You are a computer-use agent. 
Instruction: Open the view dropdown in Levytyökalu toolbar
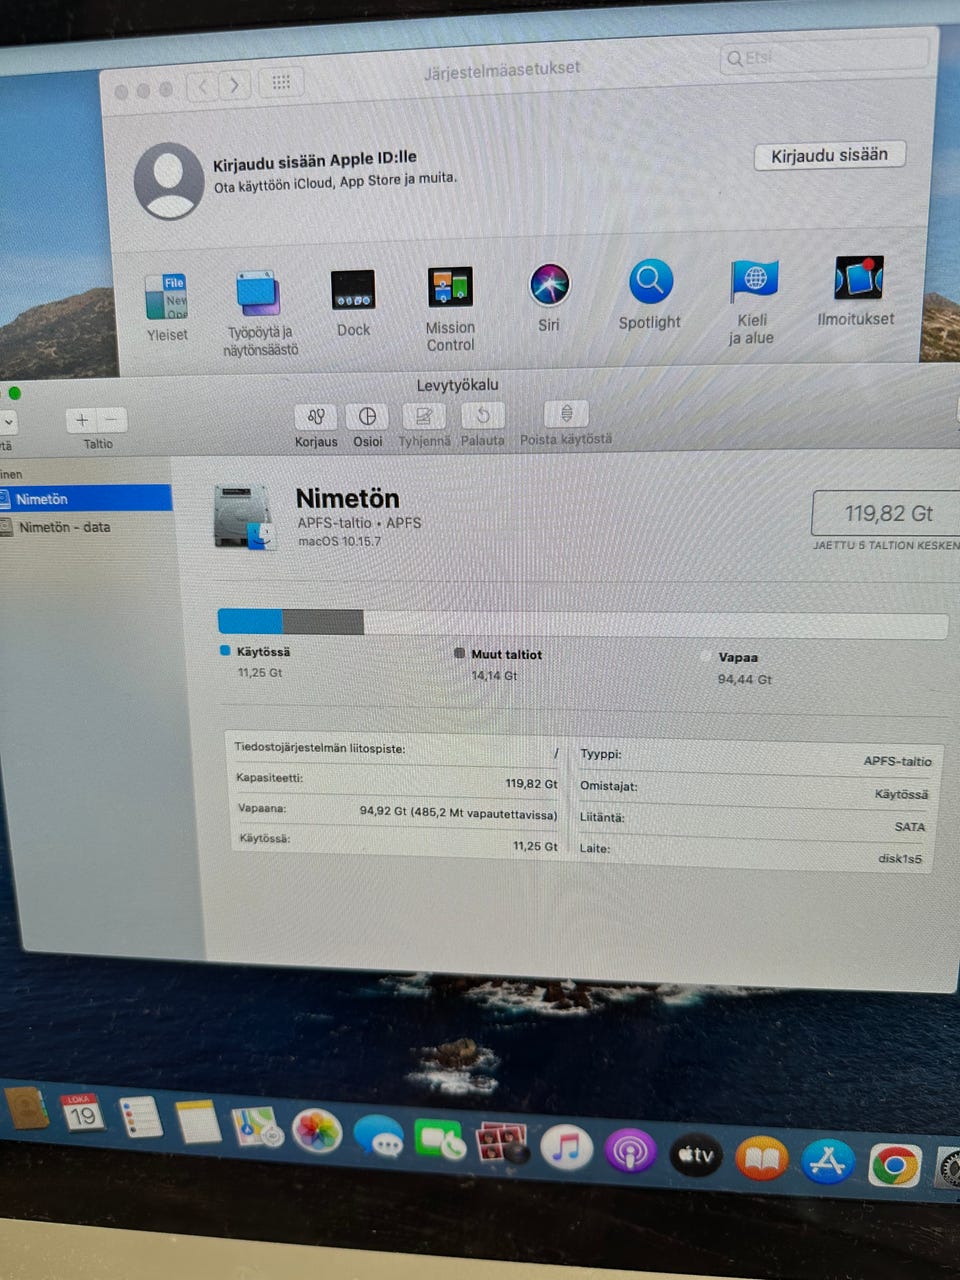coord(8,423)
